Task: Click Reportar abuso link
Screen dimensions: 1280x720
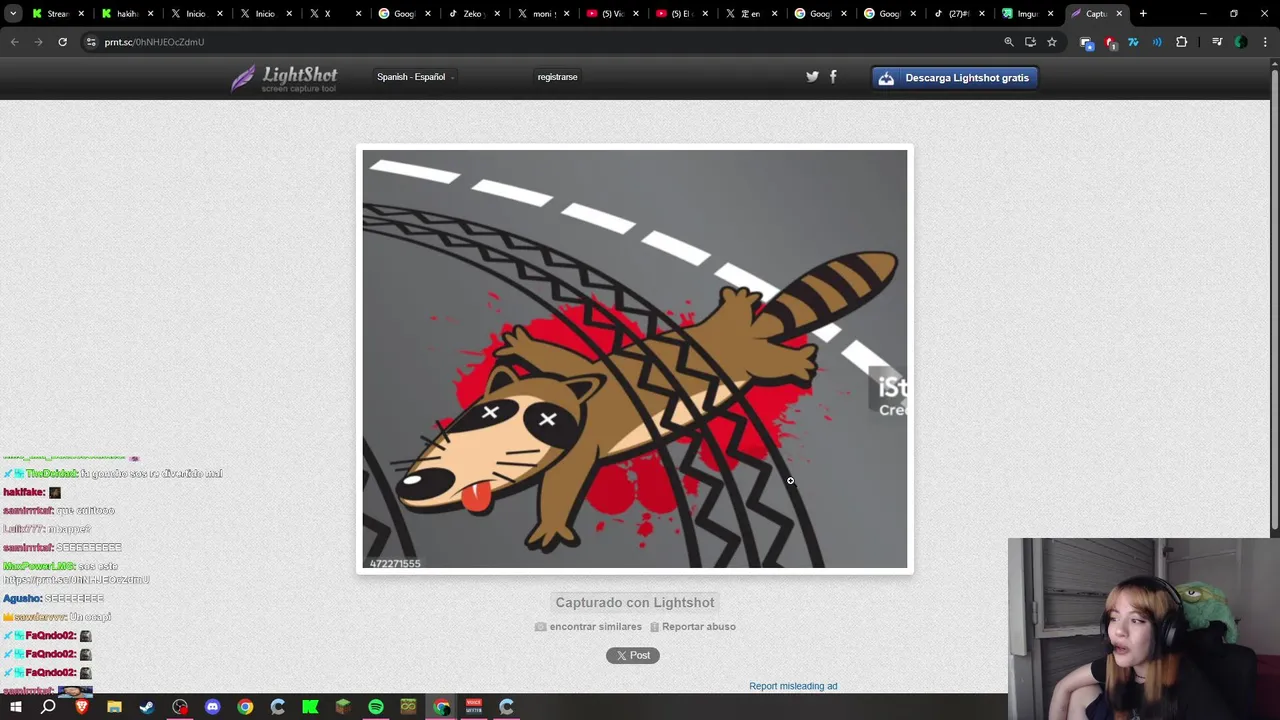Action: point(699,627)
